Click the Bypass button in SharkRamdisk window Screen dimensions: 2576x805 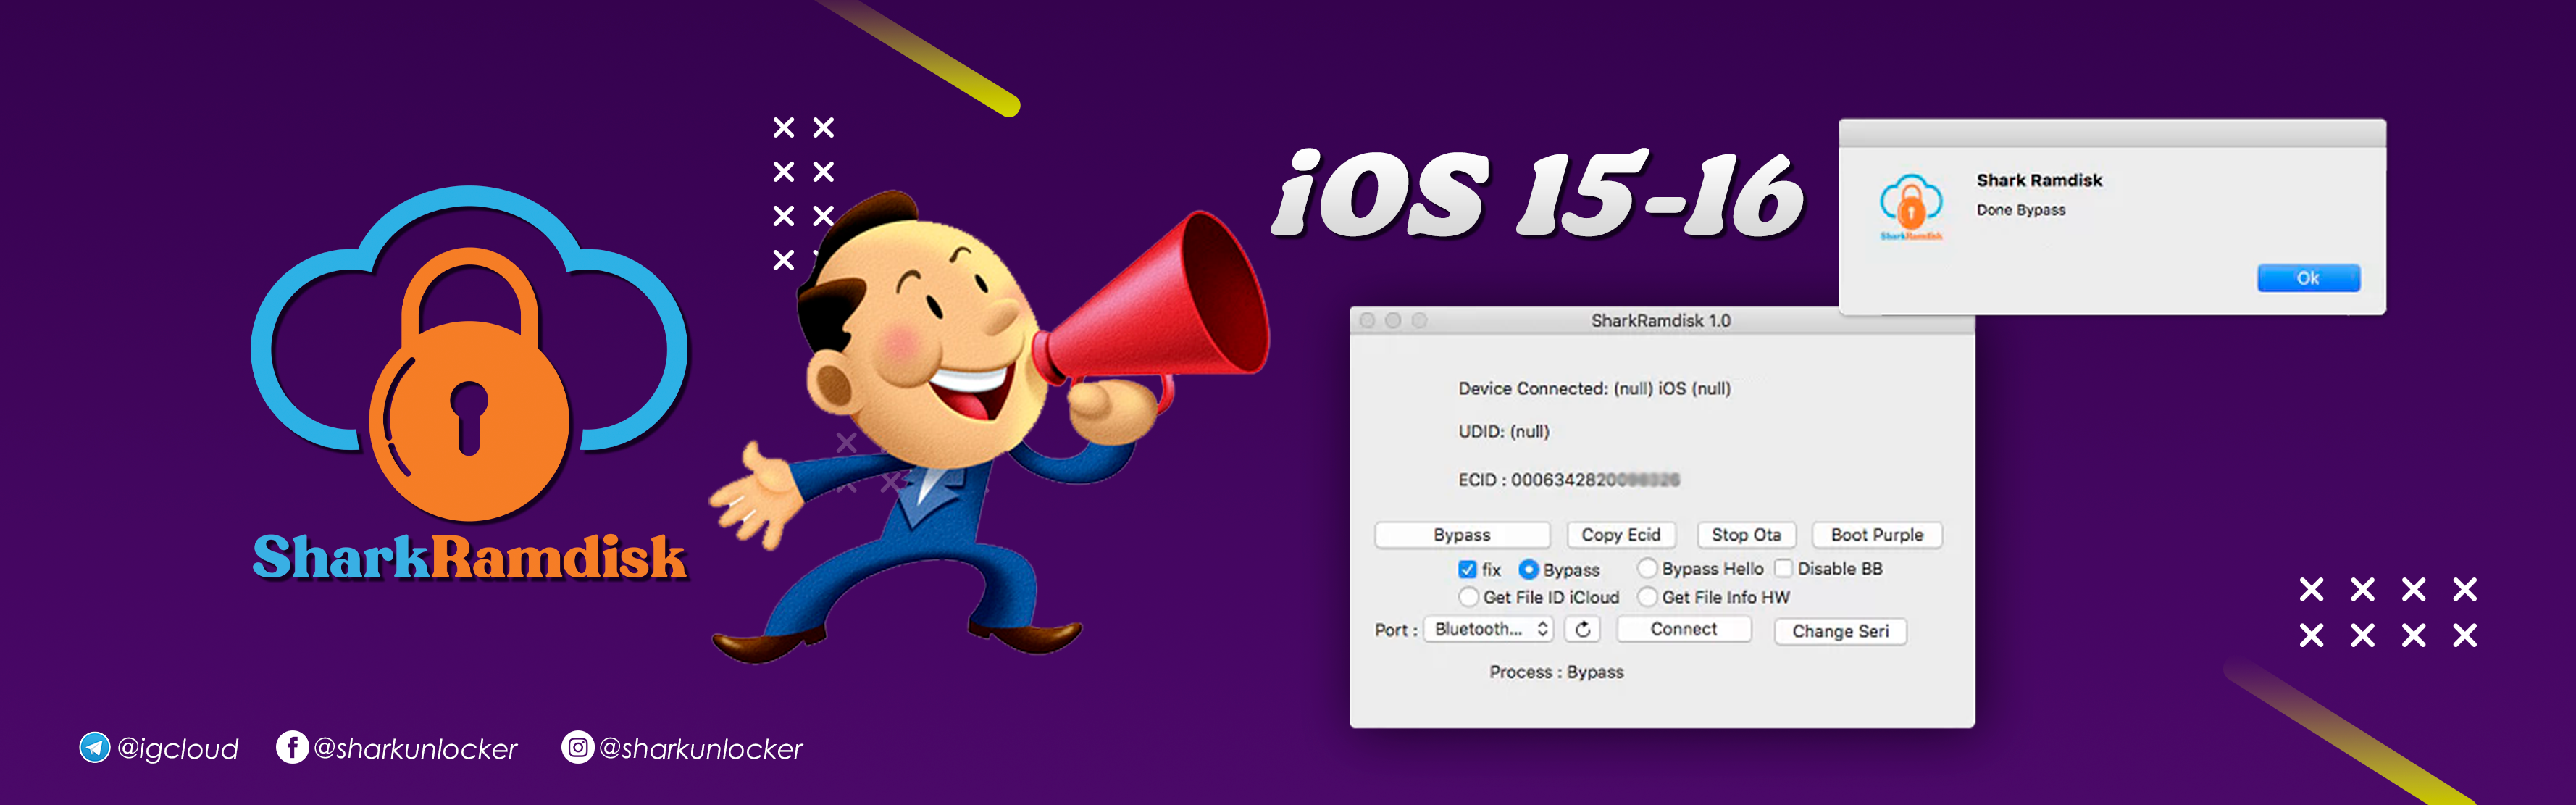click(x=1461, y=535)
